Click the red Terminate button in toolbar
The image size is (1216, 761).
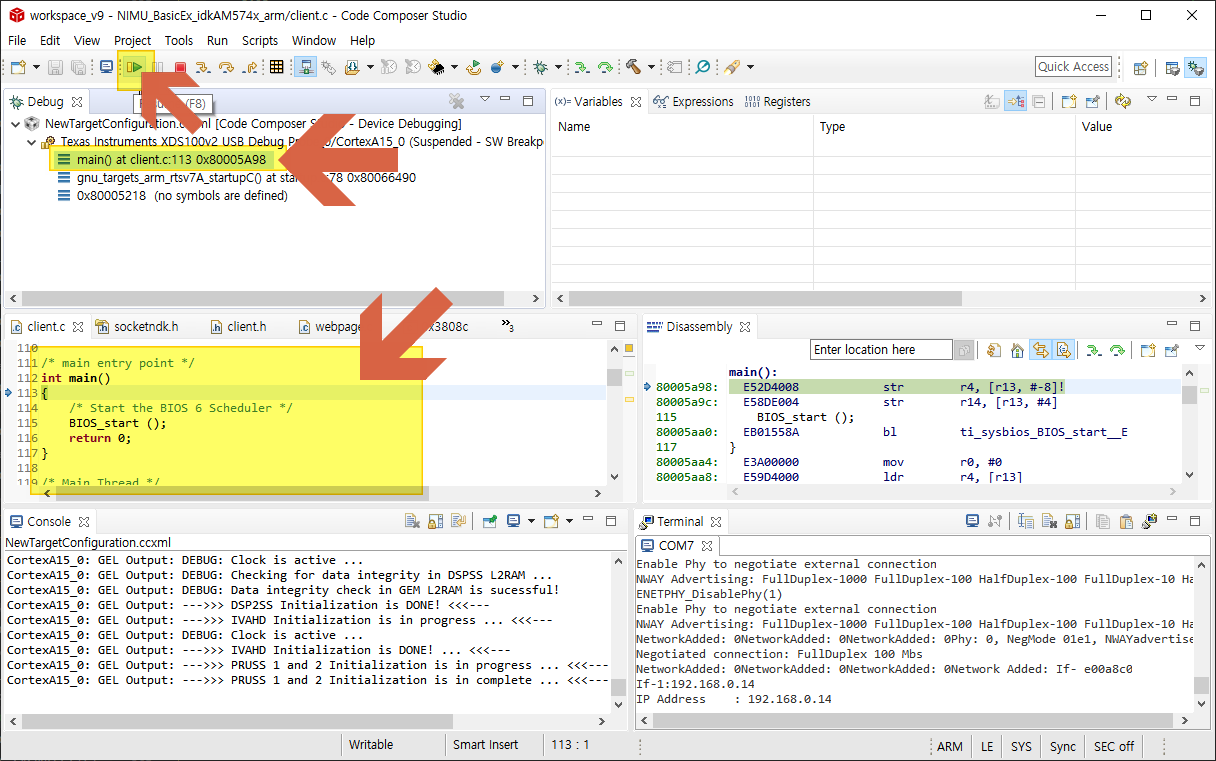pyautogui.click(x=181, y=67)
